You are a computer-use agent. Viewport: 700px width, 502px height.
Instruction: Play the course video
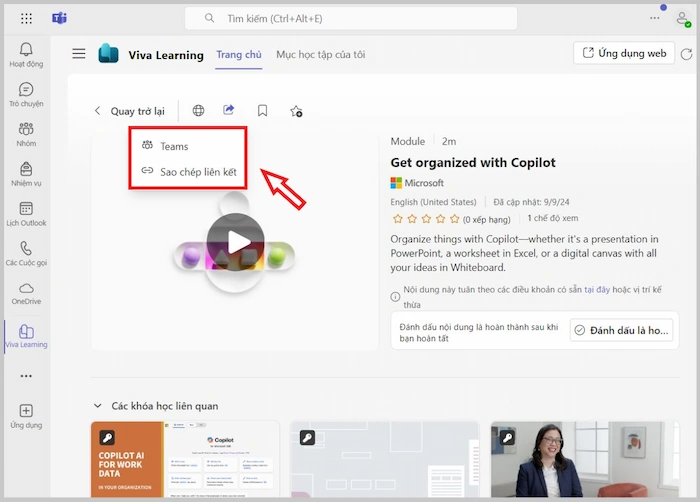236,242
